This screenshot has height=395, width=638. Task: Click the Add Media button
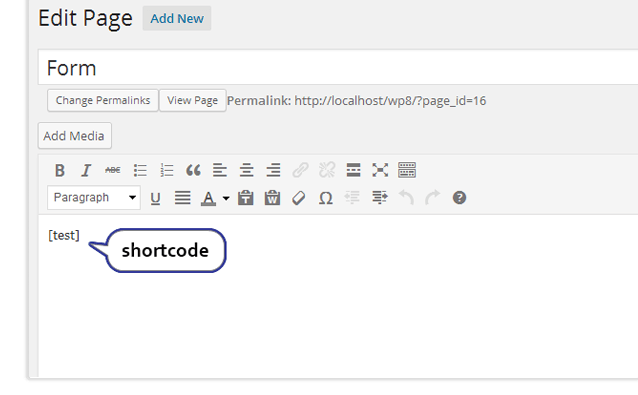[74, 136]
